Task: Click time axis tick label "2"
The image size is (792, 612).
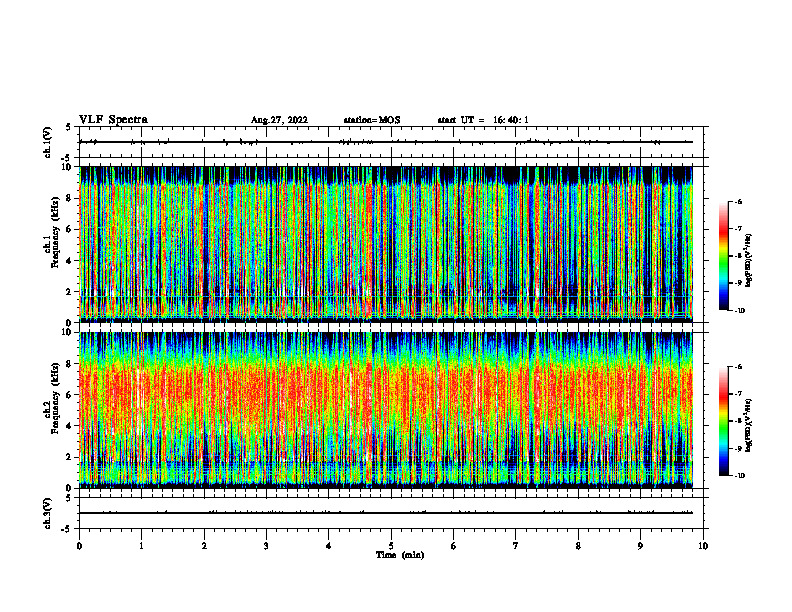Action: (204, 546)
